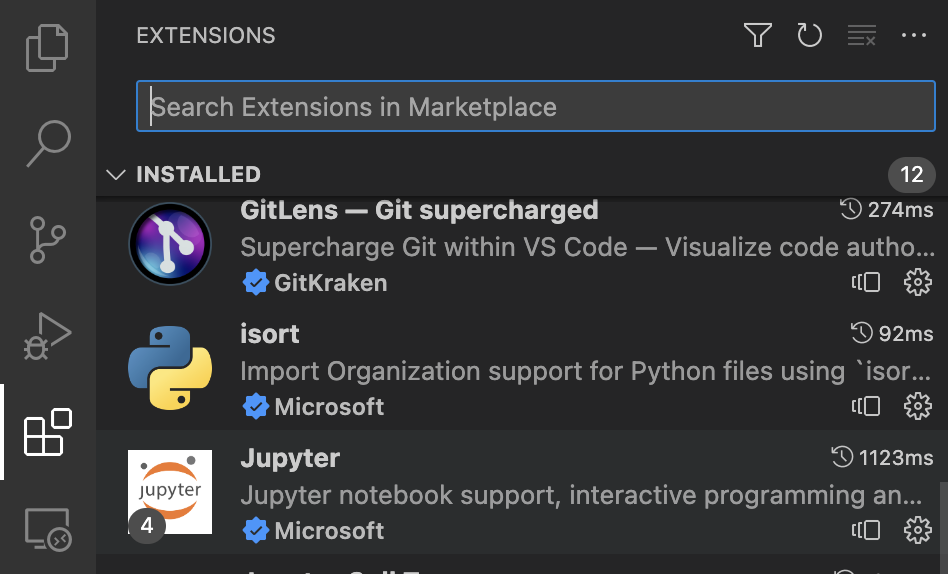The height and width of the screenshot is (574, 948).
Task: Click the GitKraken publisher name
Action: 330,283
